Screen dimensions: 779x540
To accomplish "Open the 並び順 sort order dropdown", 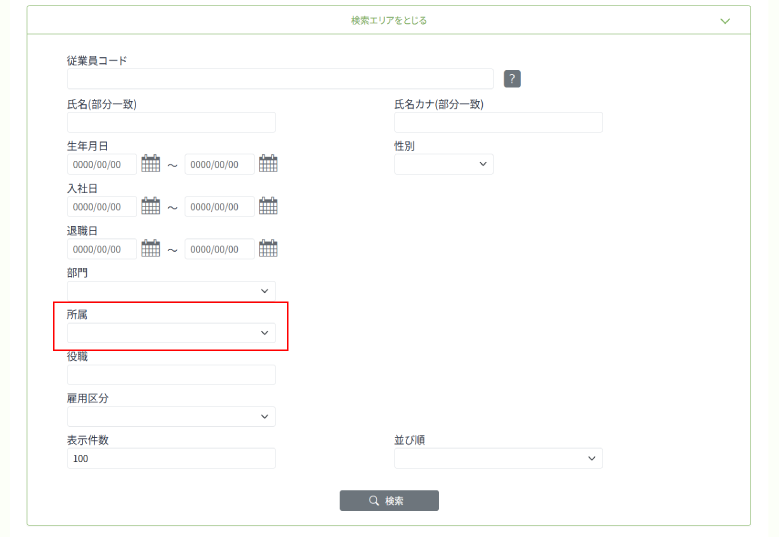I will click(x=498, y=458).
